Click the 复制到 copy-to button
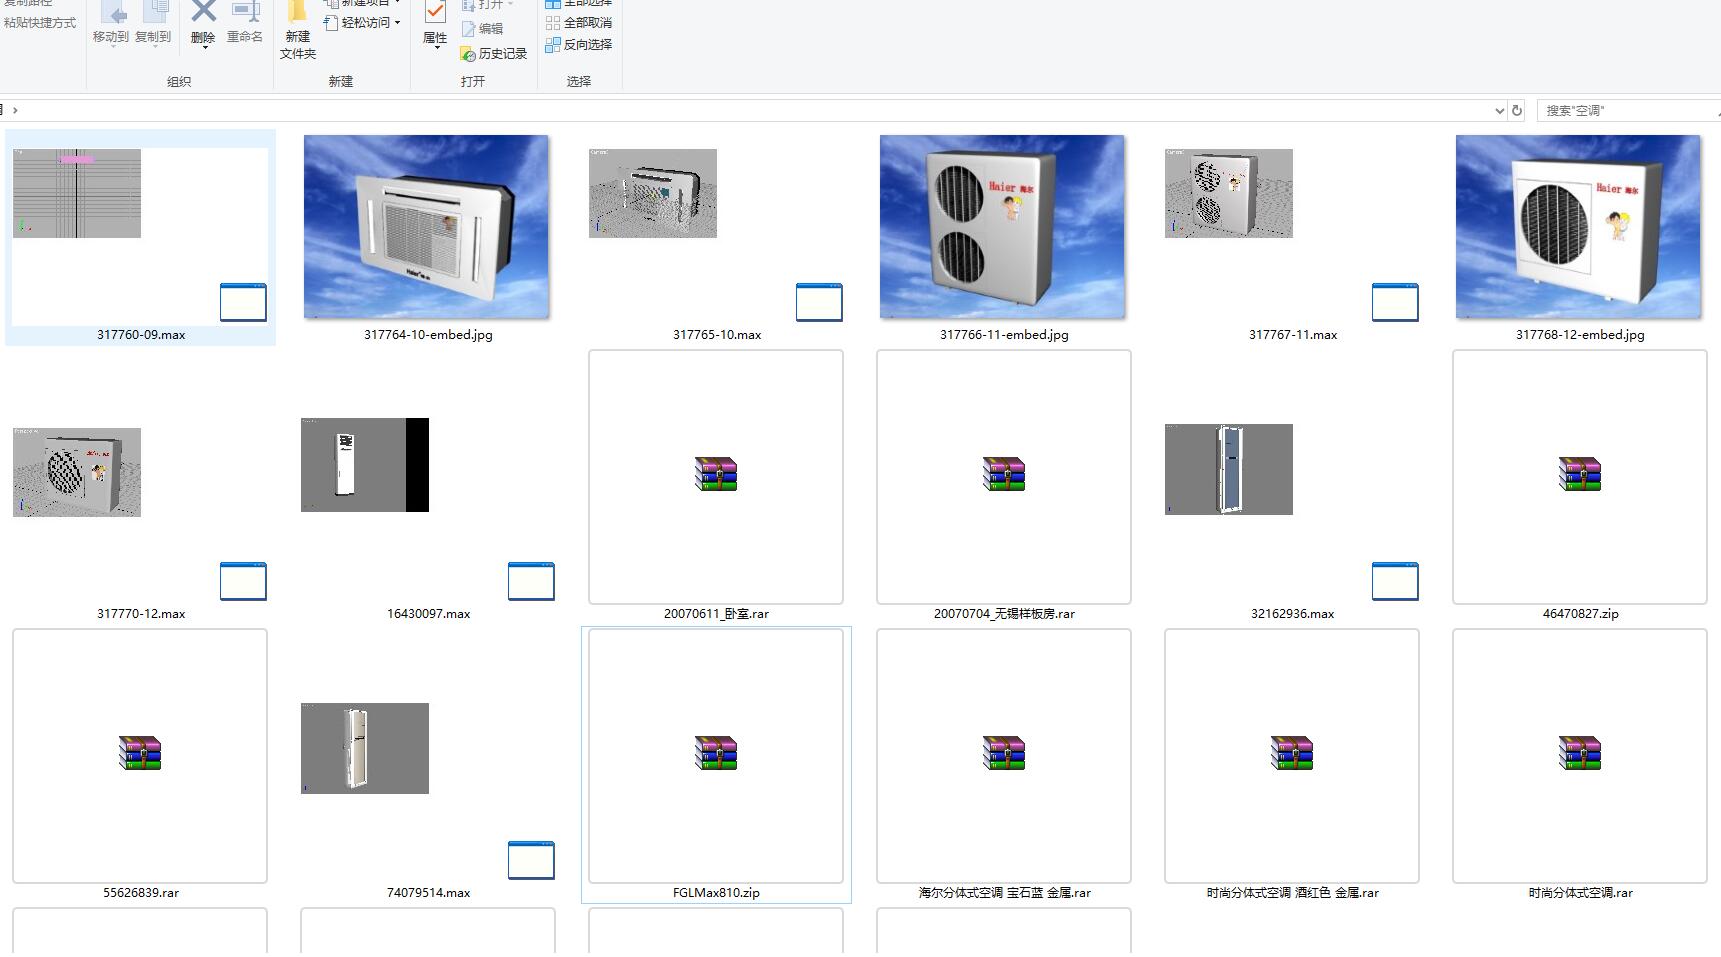Viewport: 1721px width, 957px height. pyautogui.click(x=153, y=24)
